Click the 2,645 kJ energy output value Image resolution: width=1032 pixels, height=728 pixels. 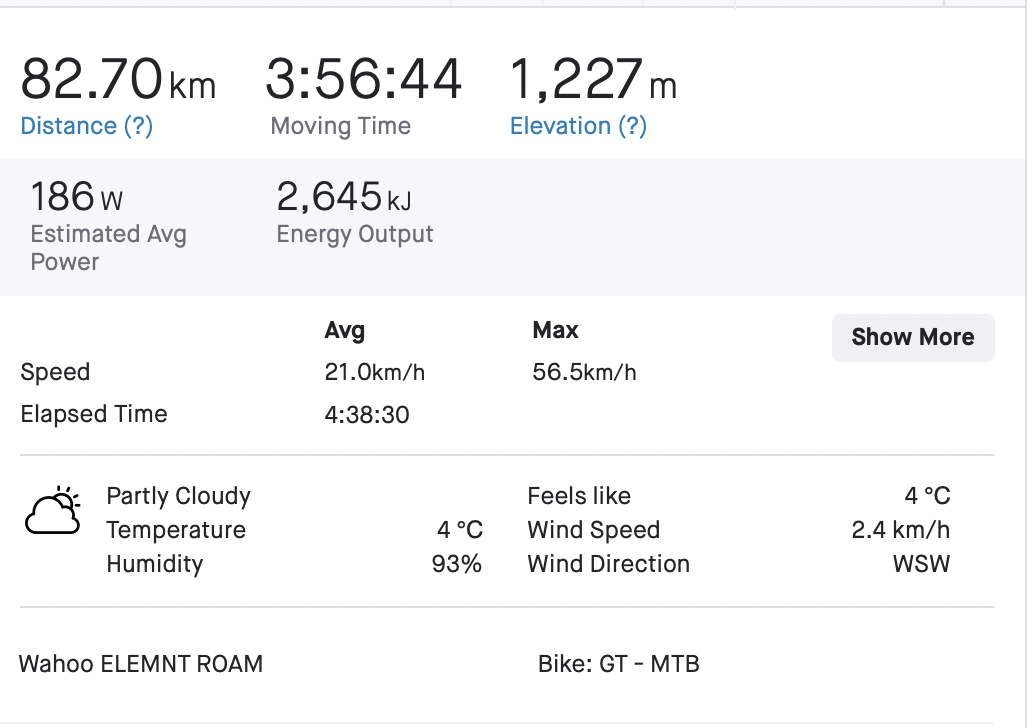coord(344,197)
